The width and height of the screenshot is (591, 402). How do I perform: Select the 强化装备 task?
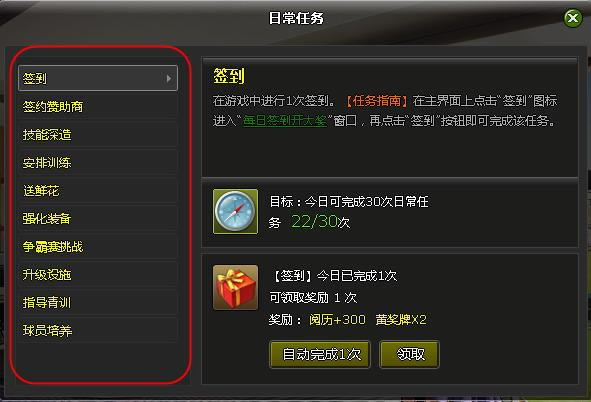(x=98, y=219)
